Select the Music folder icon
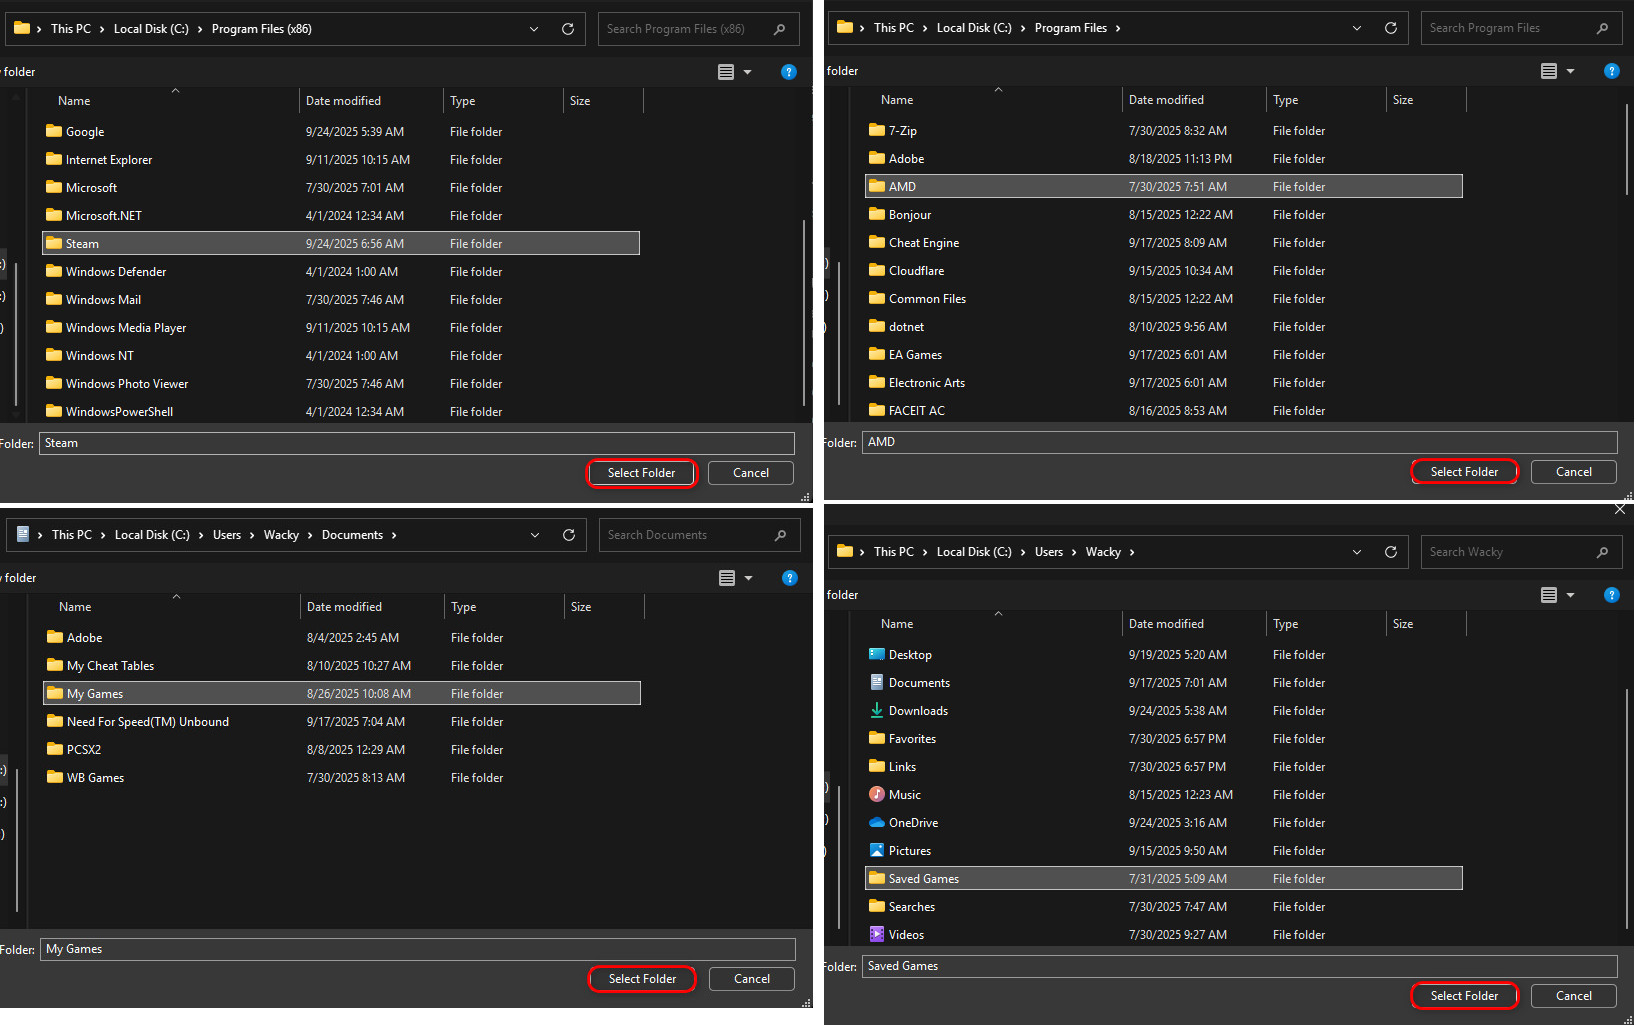 (x=876, y=795)
